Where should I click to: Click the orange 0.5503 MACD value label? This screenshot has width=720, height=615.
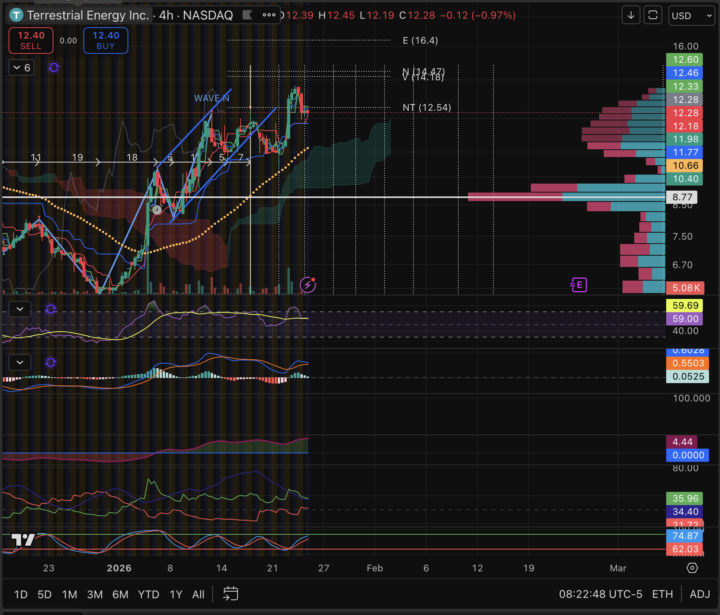pos(688,363)
